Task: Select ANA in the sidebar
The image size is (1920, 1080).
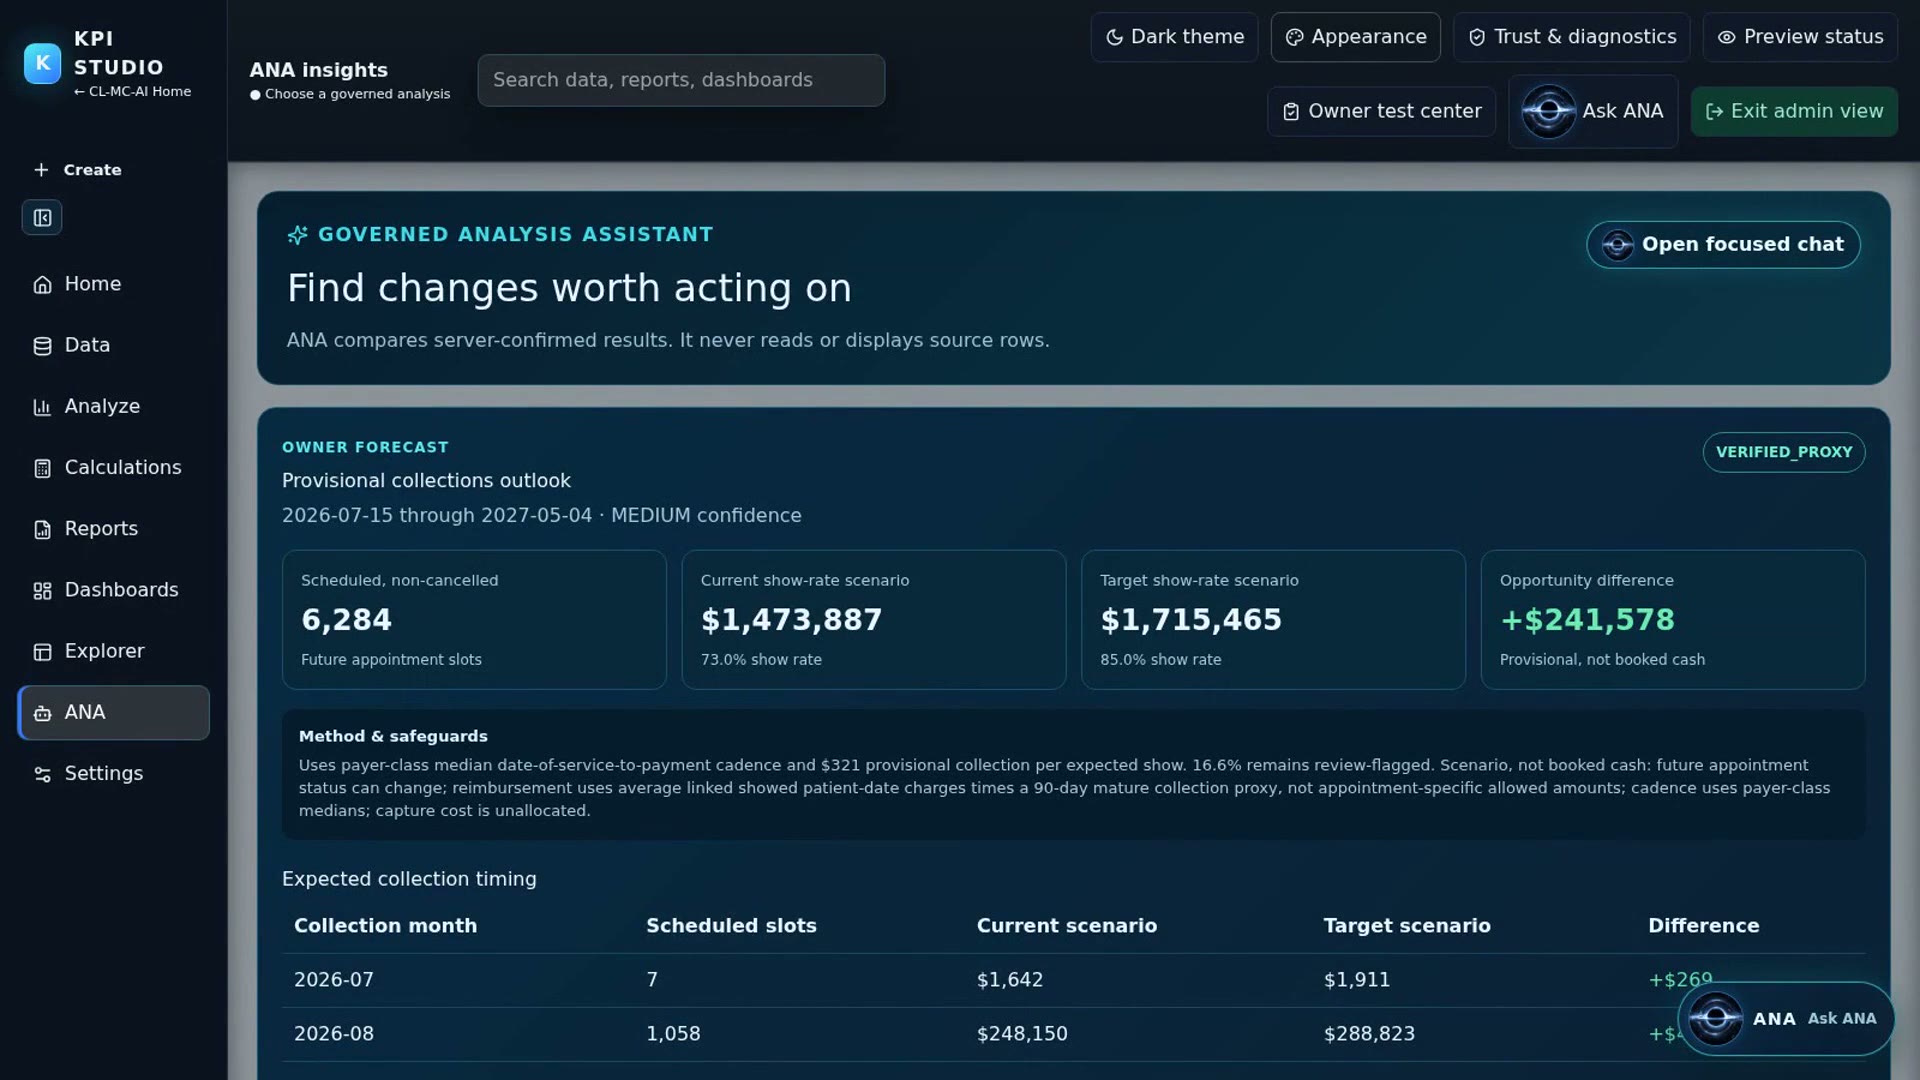Action: [113, 712]
